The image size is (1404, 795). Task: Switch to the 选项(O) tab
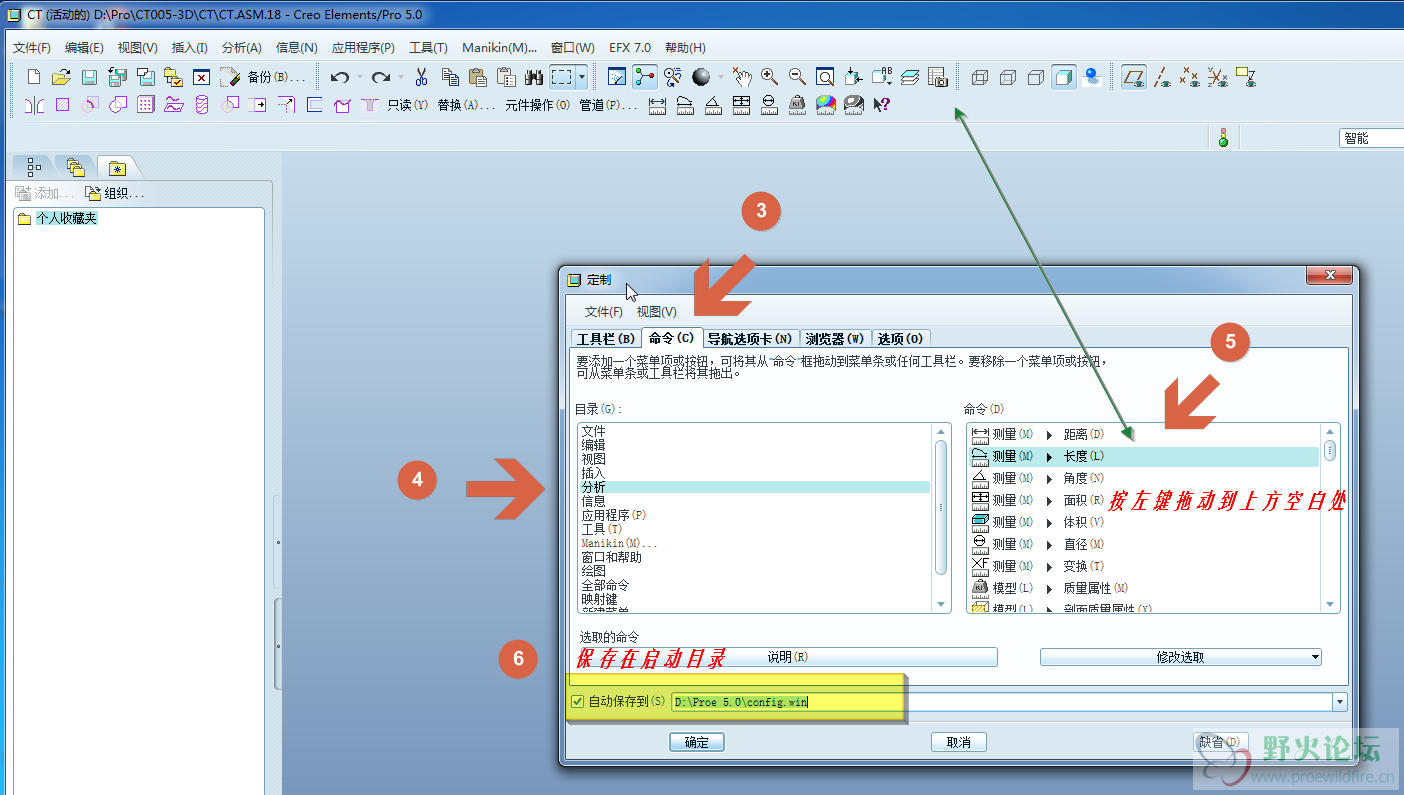tap(900, 339)
